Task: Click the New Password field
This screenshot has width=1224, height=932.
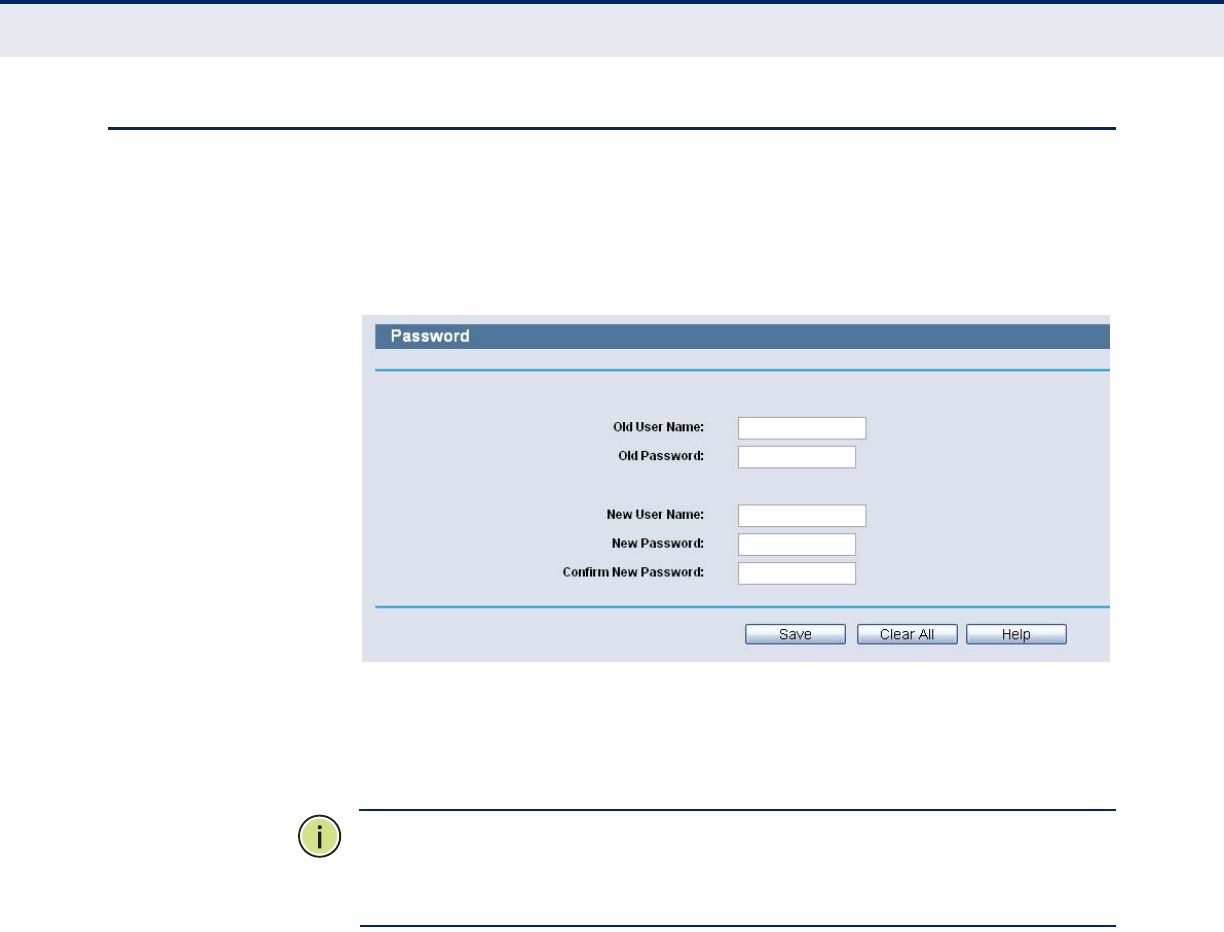Action: coord(797,544)
